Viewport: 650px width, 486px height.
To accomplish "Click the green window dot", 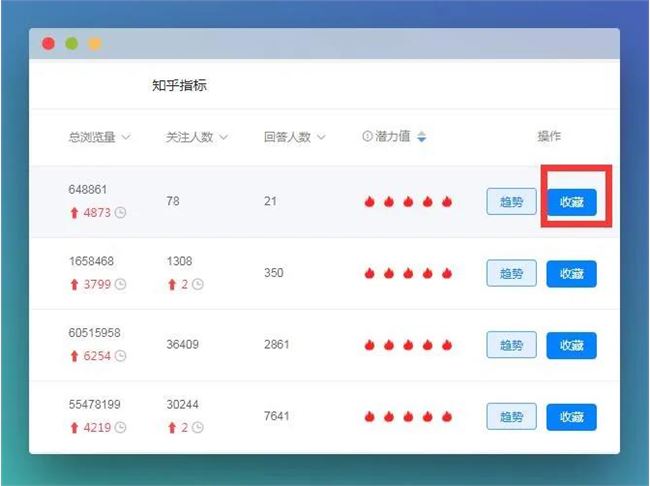I will pos(72,44).
